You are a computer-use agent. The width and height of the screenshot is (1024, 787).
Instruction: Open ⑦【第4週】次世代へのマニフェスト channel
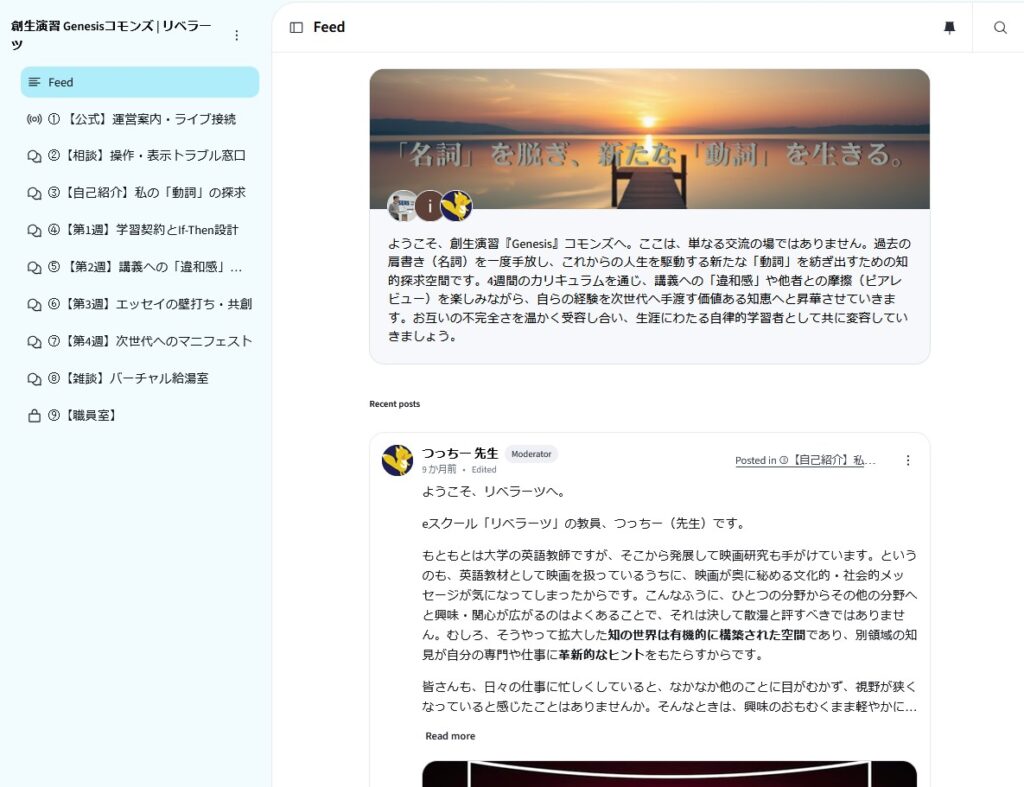click(140, 342)
